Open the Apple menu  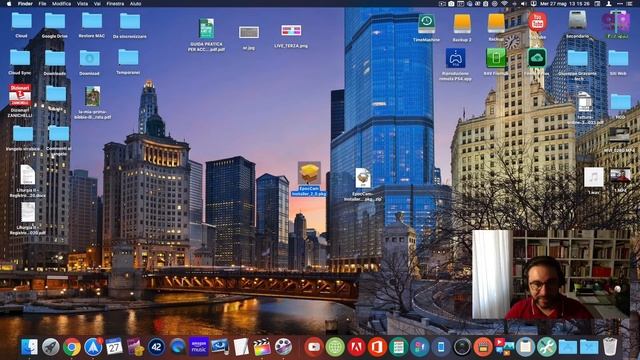9,4
